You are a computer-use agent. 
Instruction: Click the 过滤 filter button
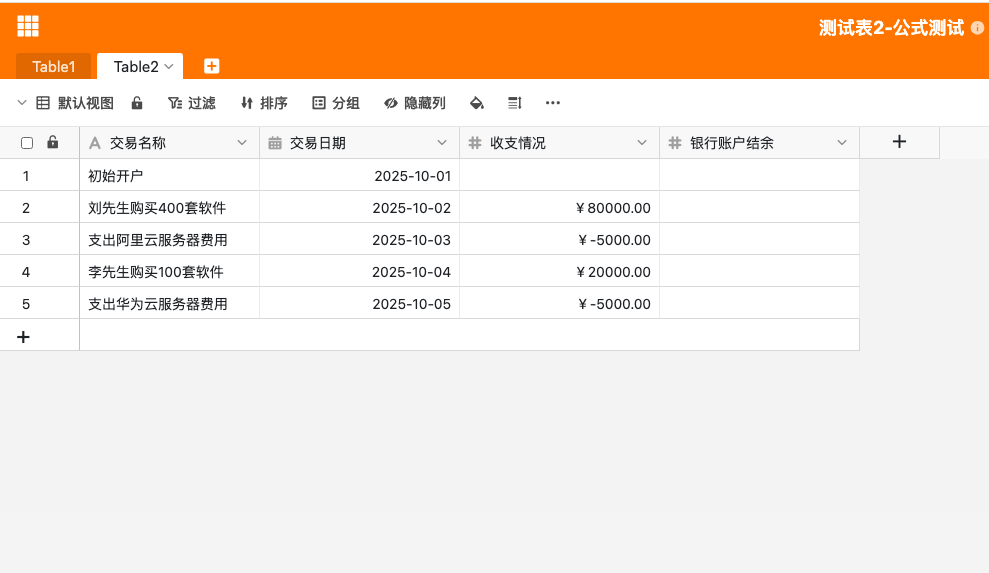click(x=192, y=103)
